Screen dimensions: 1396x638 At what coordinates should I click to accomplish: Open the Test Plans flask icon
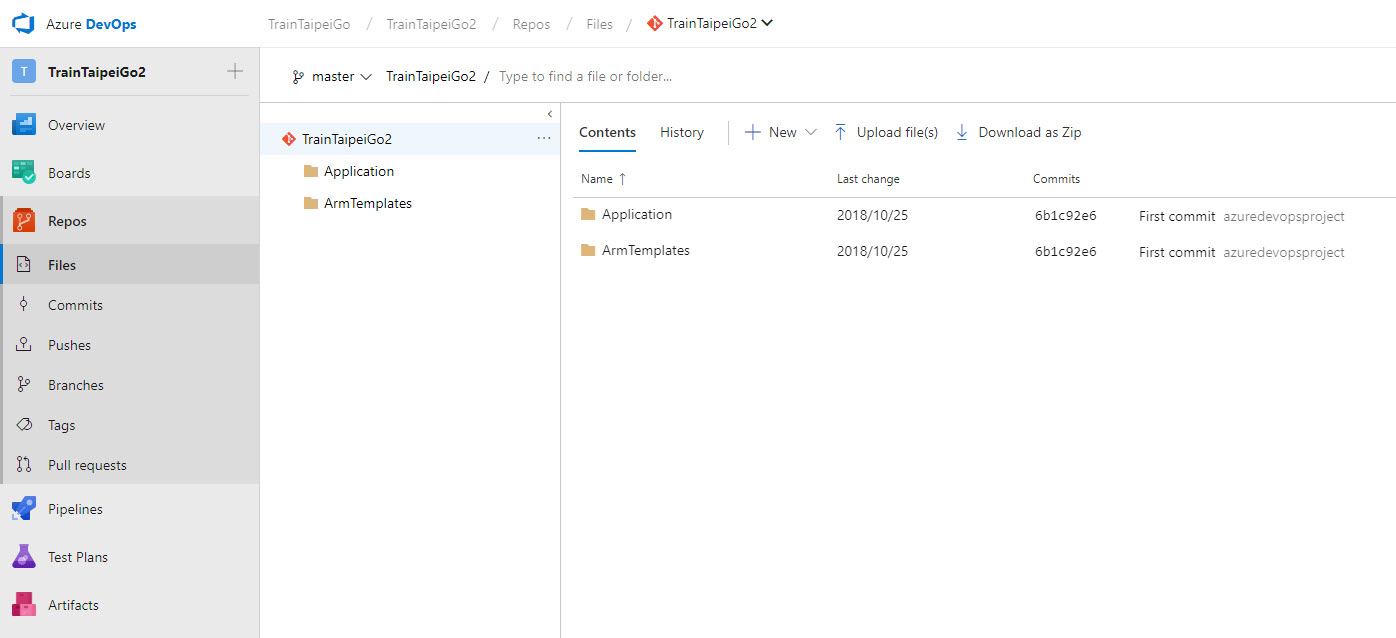(24, 557)
